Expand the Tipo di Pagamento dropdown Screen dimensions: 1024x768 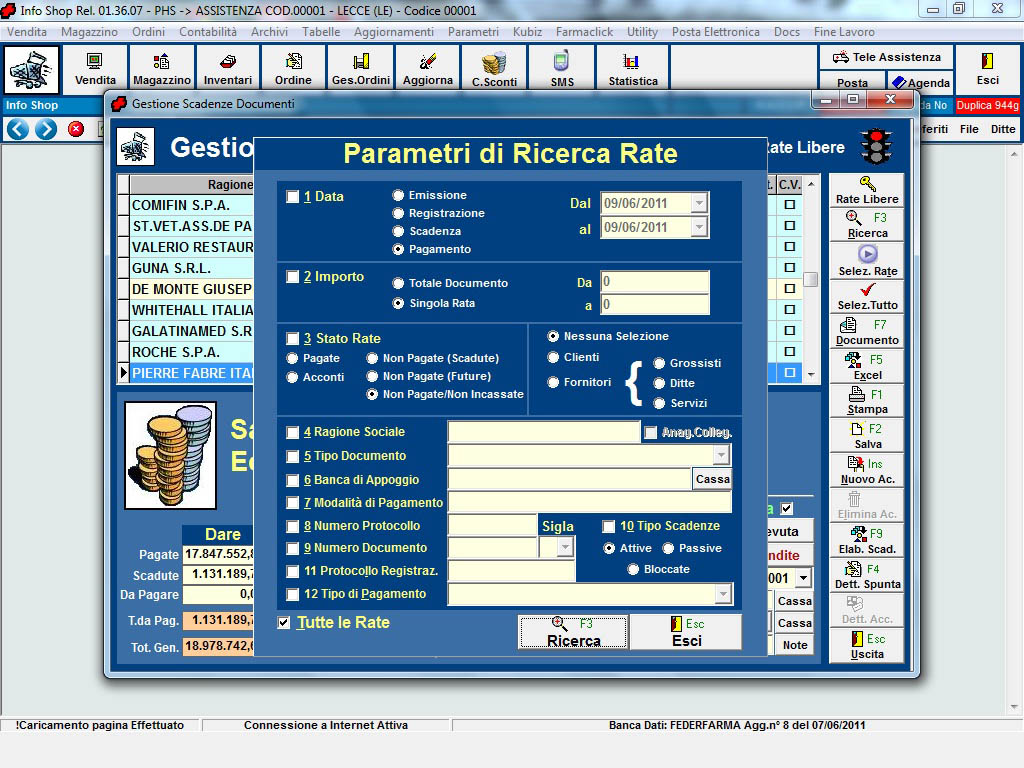pos(723,594)
